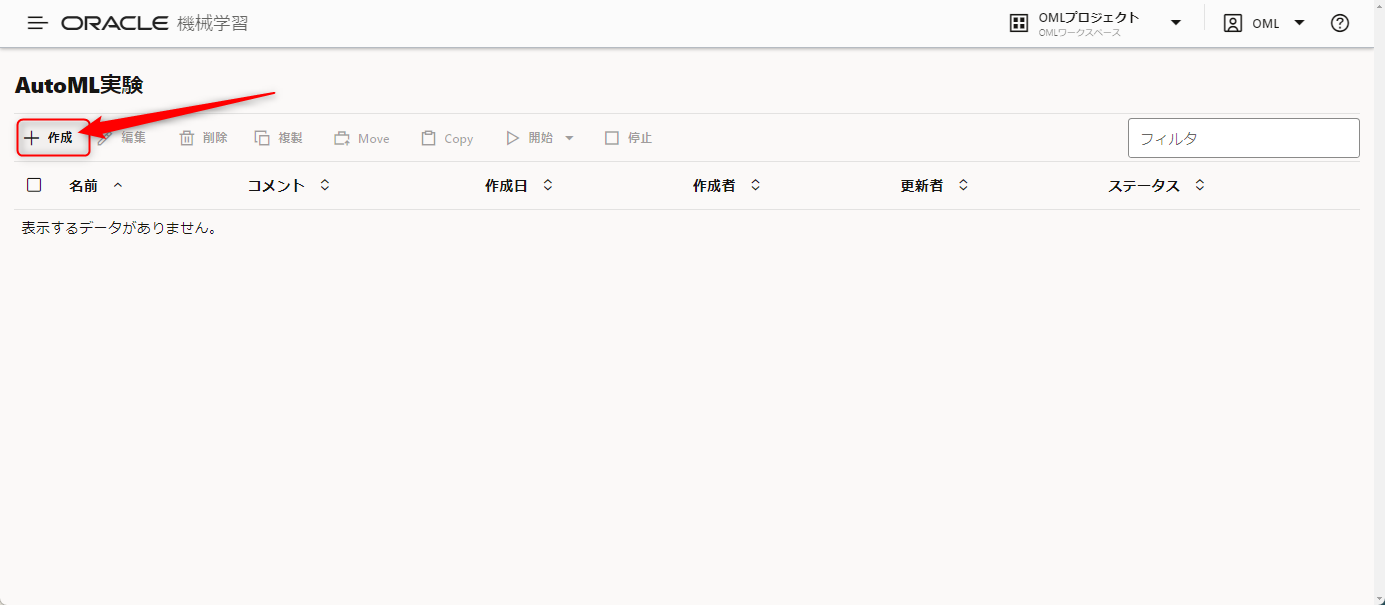This screenshot has width=1385, height=605.
Task: Sort by 作成者 column header
Action: click(x=714, y=186)
